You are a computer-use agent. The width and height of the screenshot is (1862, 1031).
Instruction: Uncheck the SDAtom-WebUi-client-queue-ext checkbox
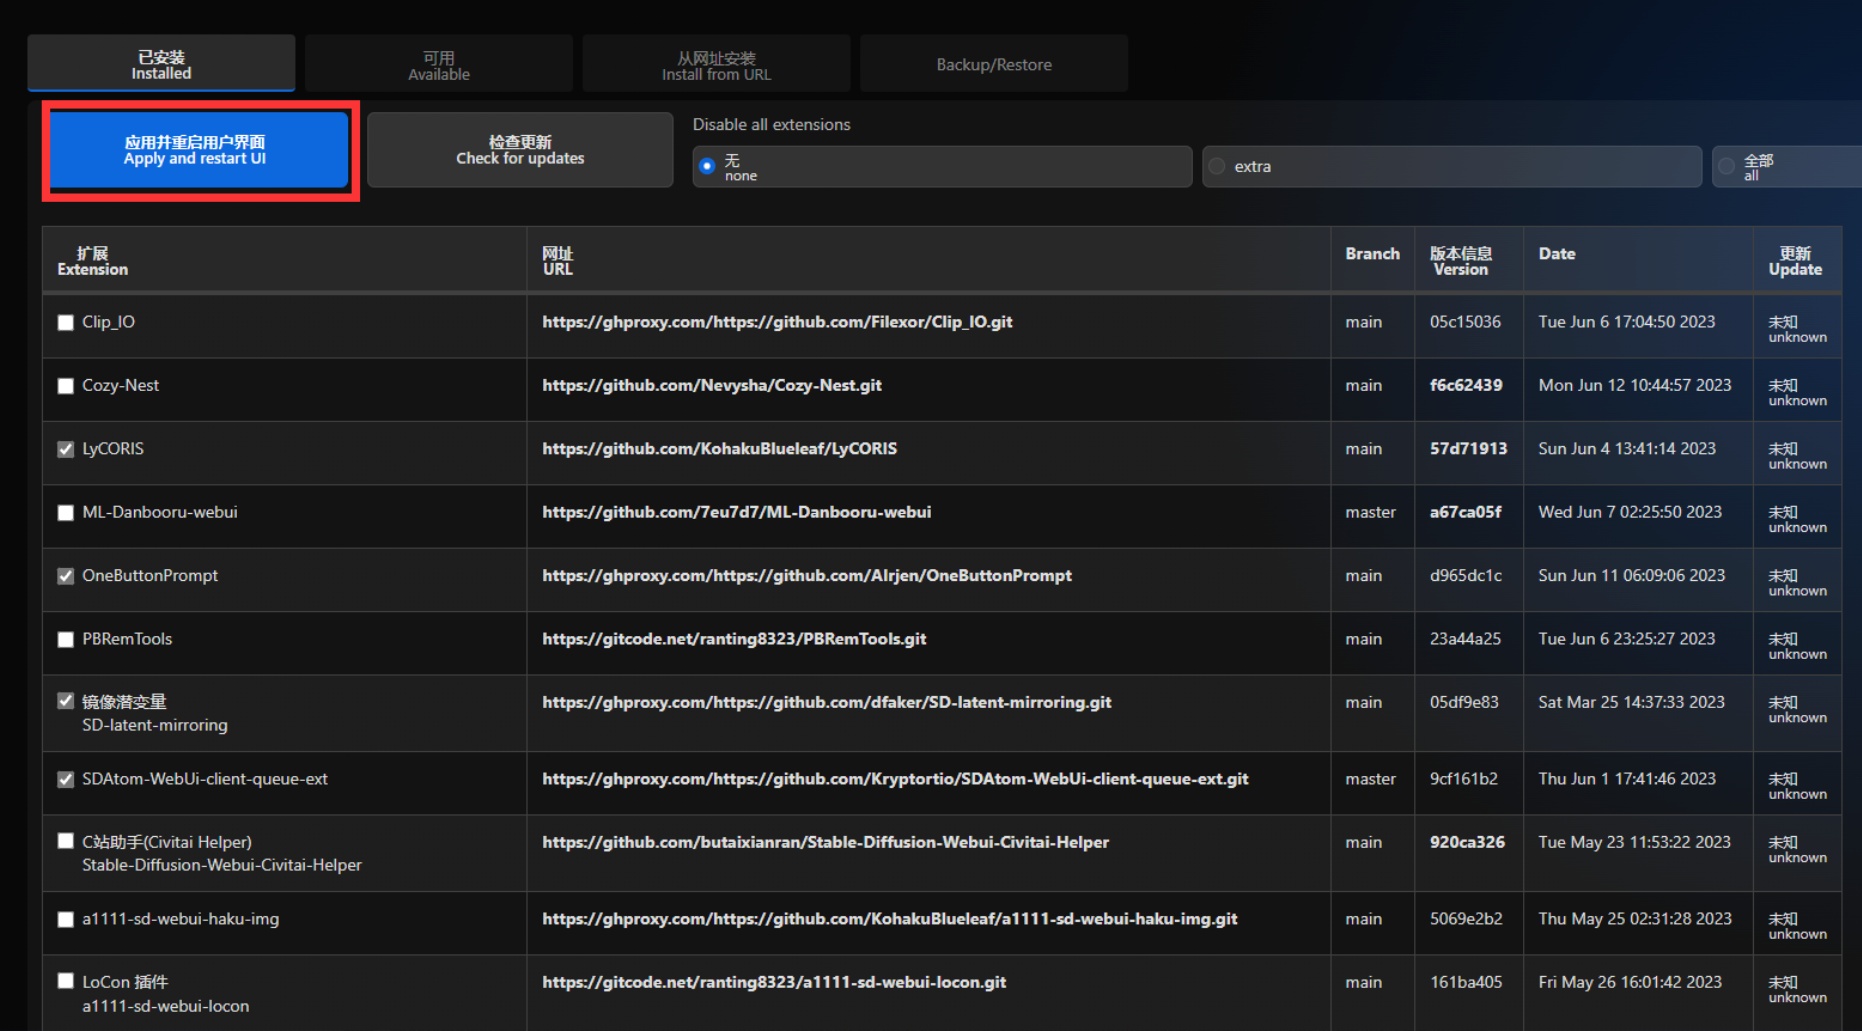[66, 779]
